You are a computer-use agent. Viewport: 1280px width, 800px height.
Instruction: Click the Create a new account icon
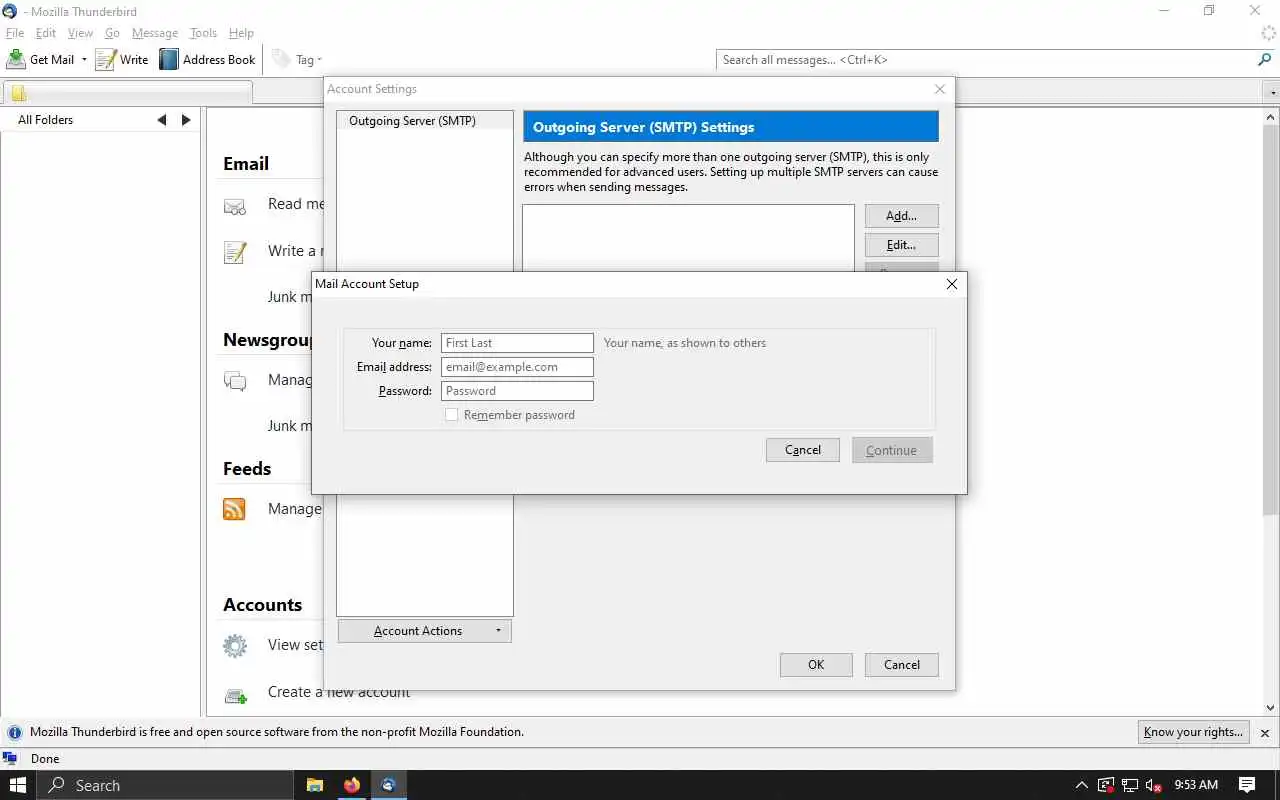[x=235, y=695]
